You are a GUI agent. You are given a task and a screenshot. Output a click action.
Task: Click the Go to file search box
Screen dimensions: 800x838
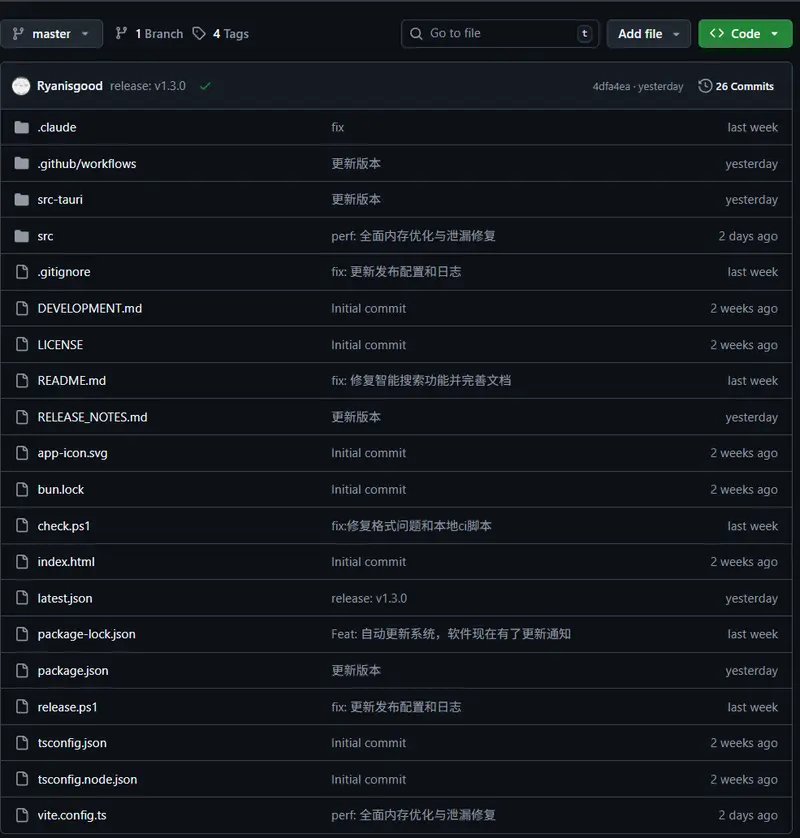pos(499,33)
